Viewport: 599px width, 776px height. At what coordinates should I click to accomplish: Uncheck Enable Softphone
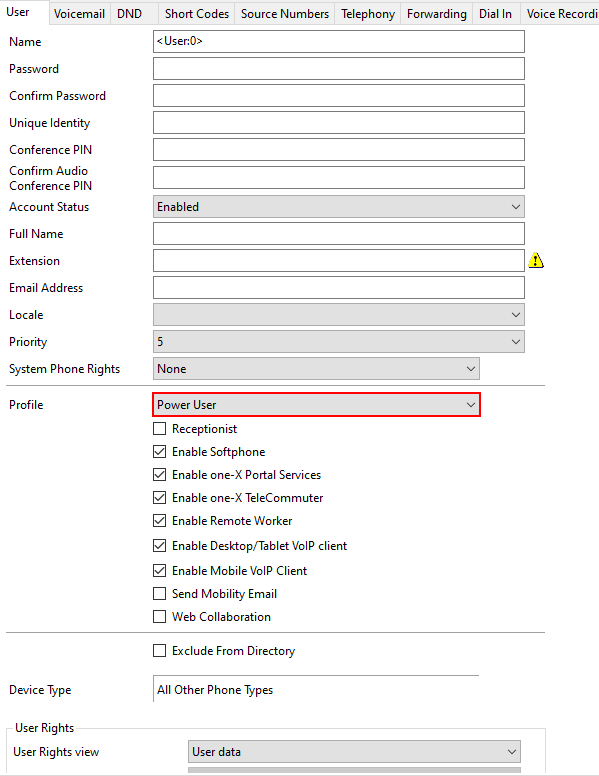pos(159,451)
